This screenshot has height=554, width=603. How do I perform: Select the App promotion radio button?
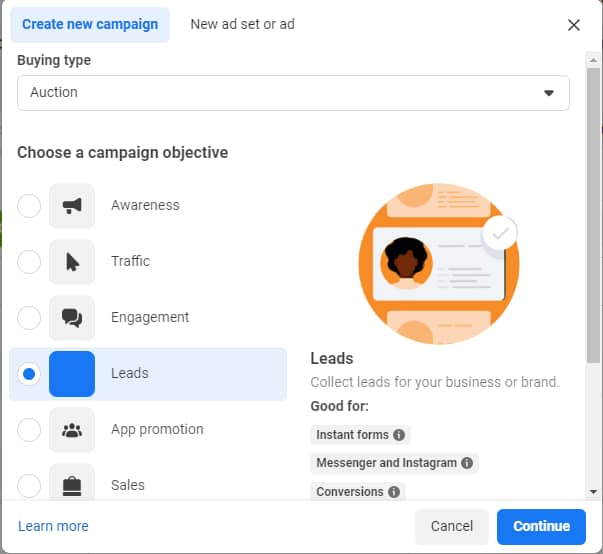tap(29, 430)
